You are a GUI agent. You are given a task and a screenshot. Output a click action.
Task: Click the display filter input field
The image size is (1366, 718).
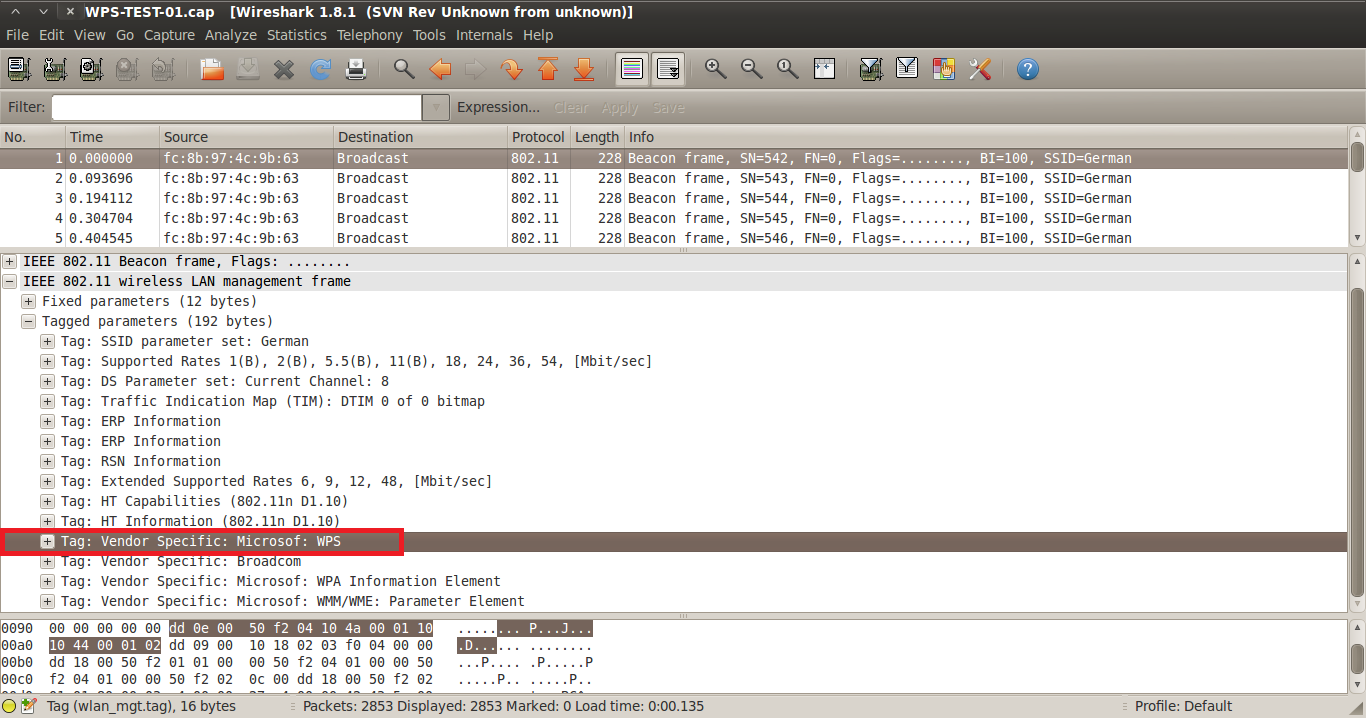click(237, 107)
